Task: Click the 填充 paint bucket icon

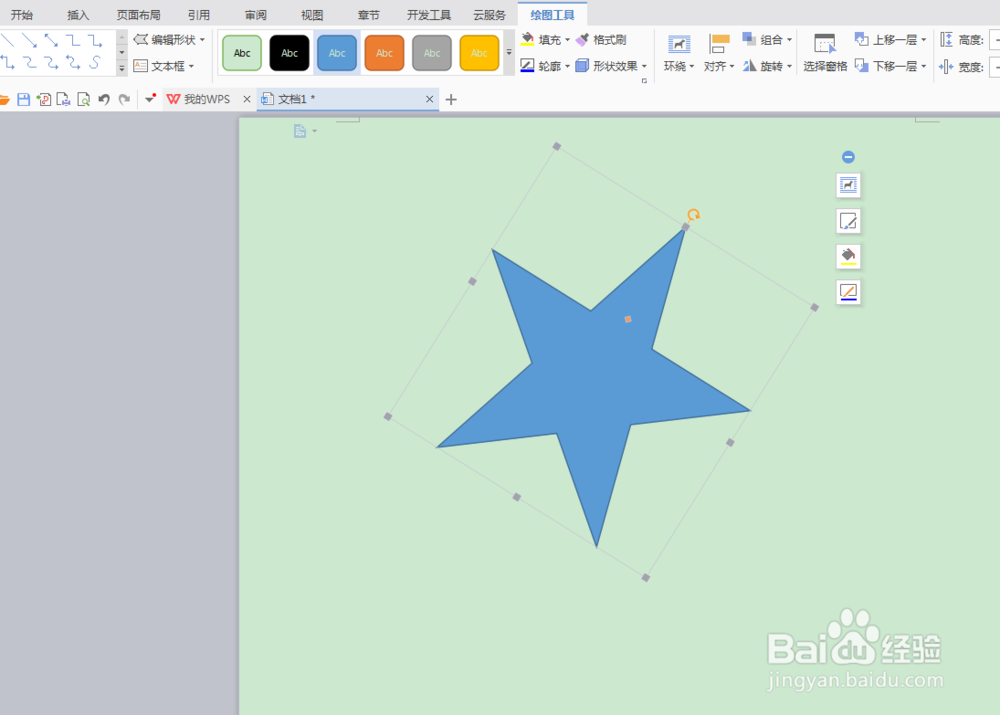Action: (527, 39)
